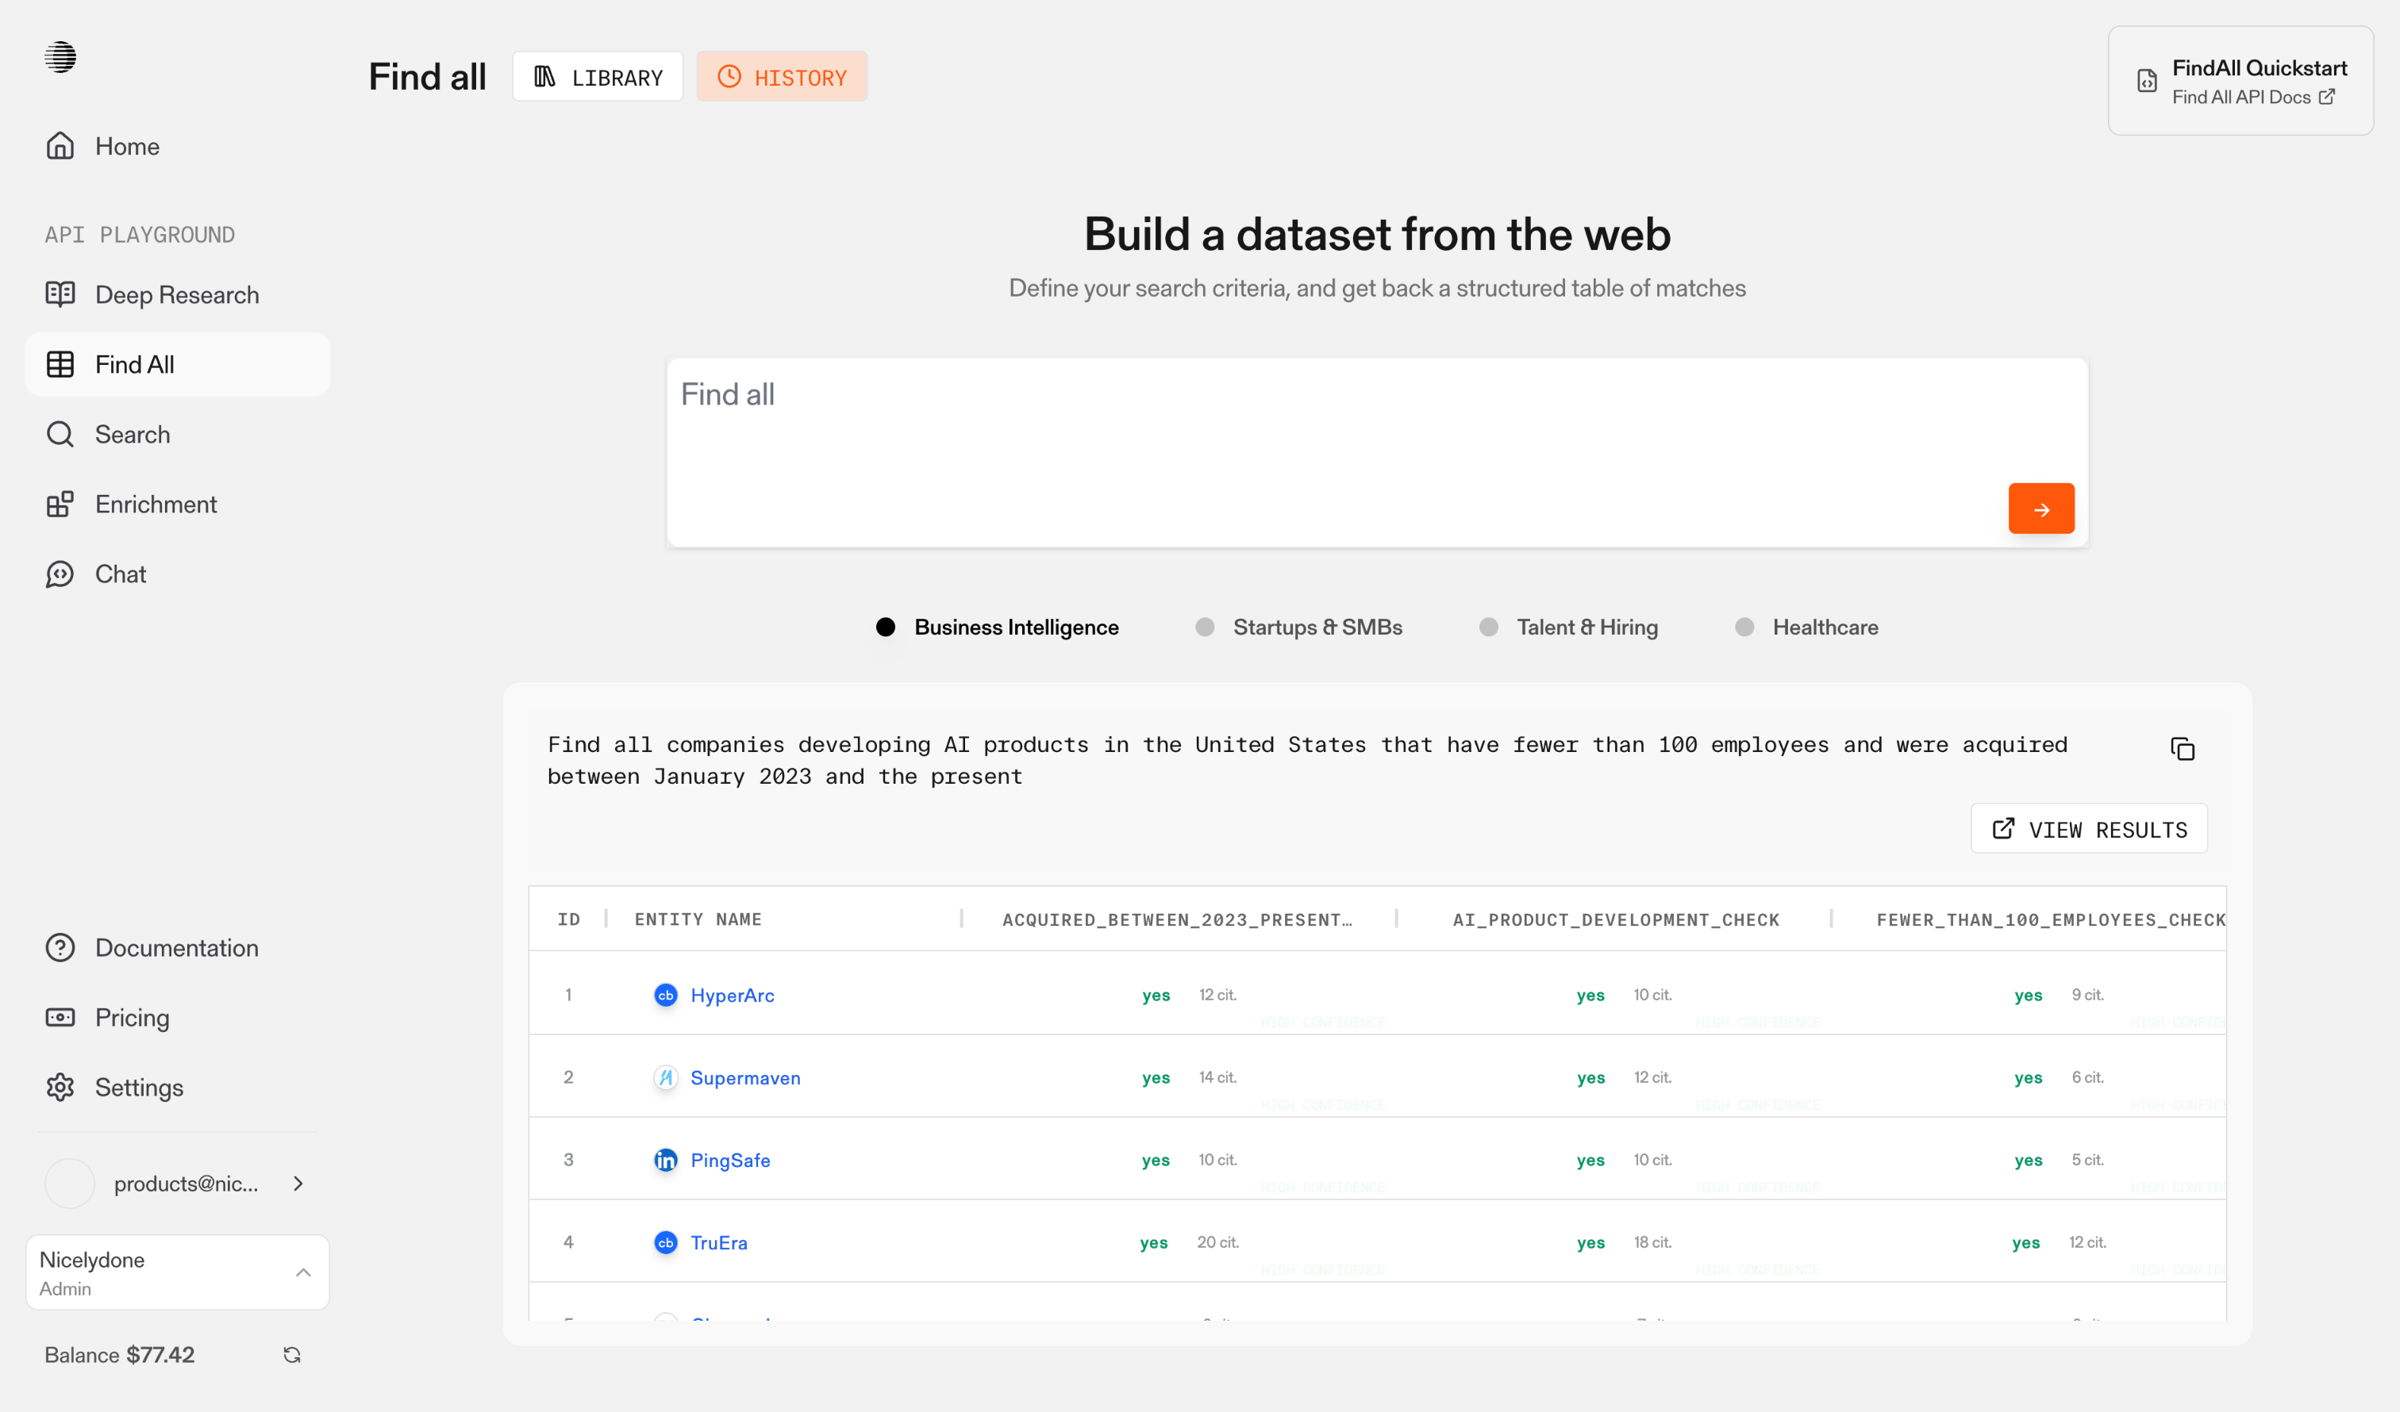Click the Enrichment blocks icon

(x=60, y=504)
